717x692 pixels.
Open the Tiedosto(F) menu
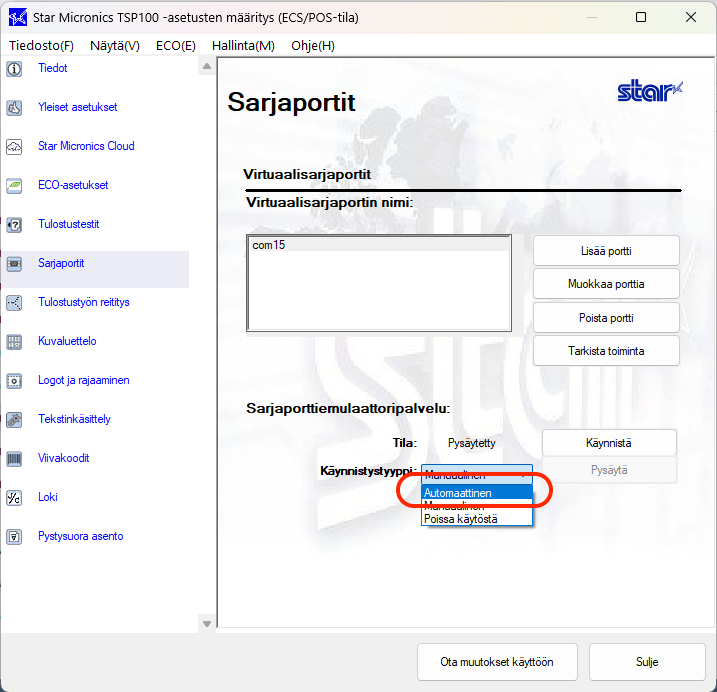pos(41,46)
